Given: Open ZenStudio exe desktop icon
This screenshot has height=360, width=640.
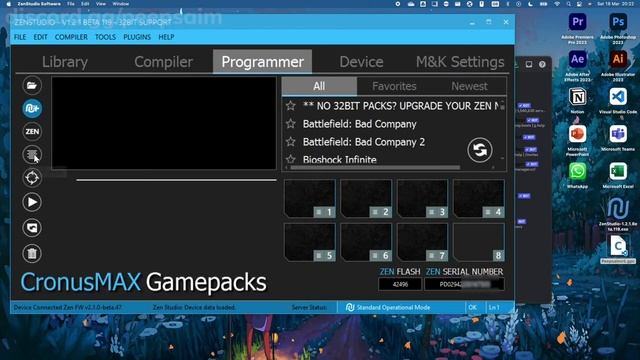Looking at the screenshot, I should (618, 209).
